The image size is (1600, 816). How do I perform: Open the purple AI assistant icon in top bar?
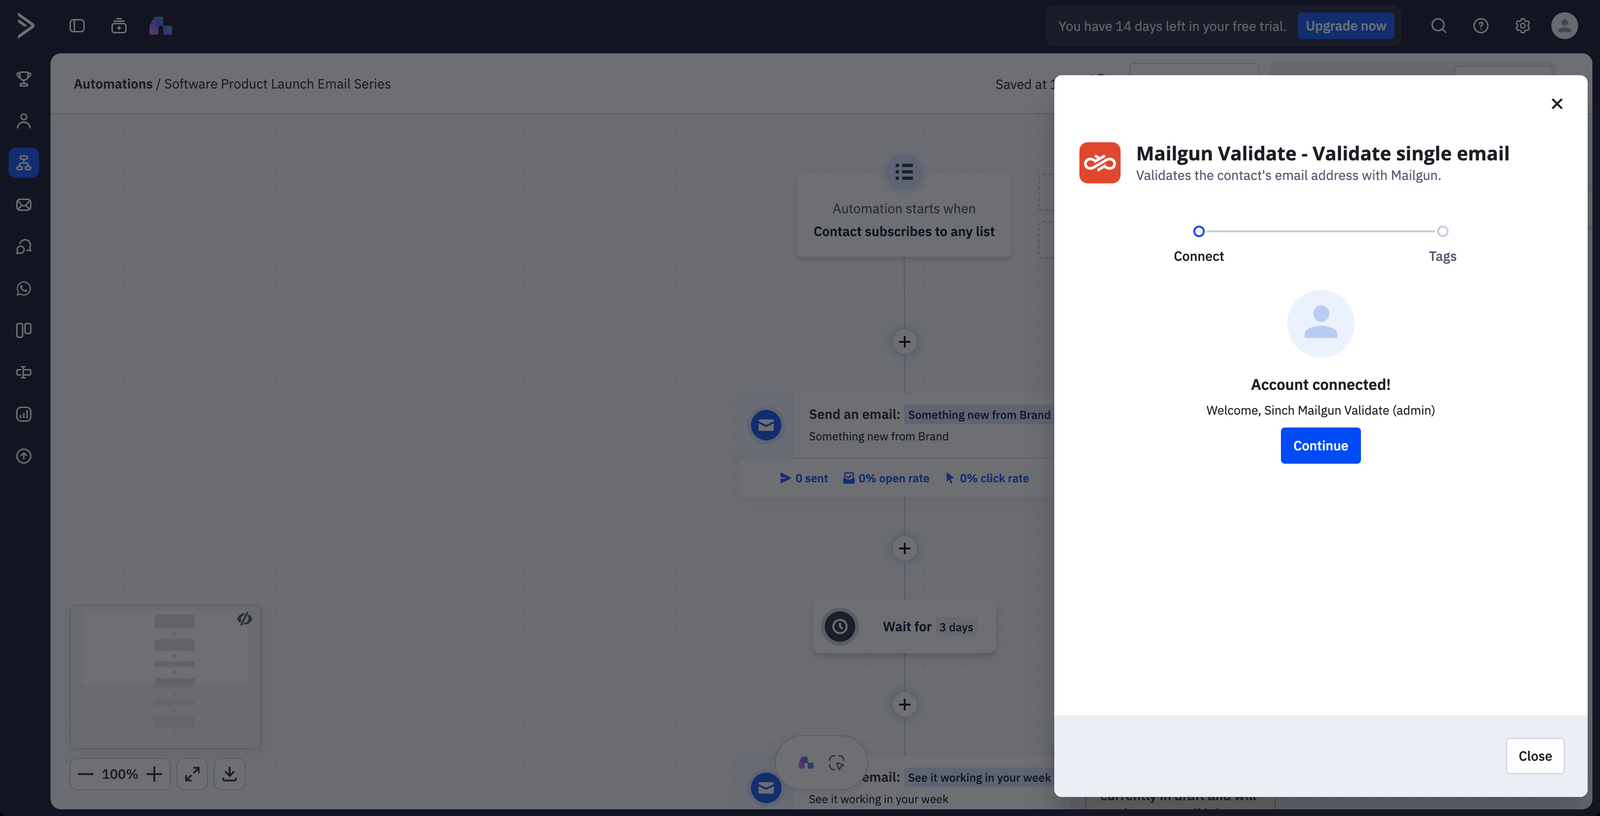(160, 26)
